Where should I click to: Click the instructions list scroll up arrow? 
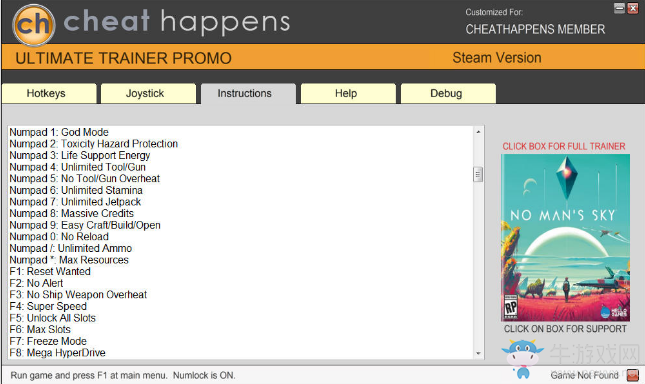click(478, 132)
